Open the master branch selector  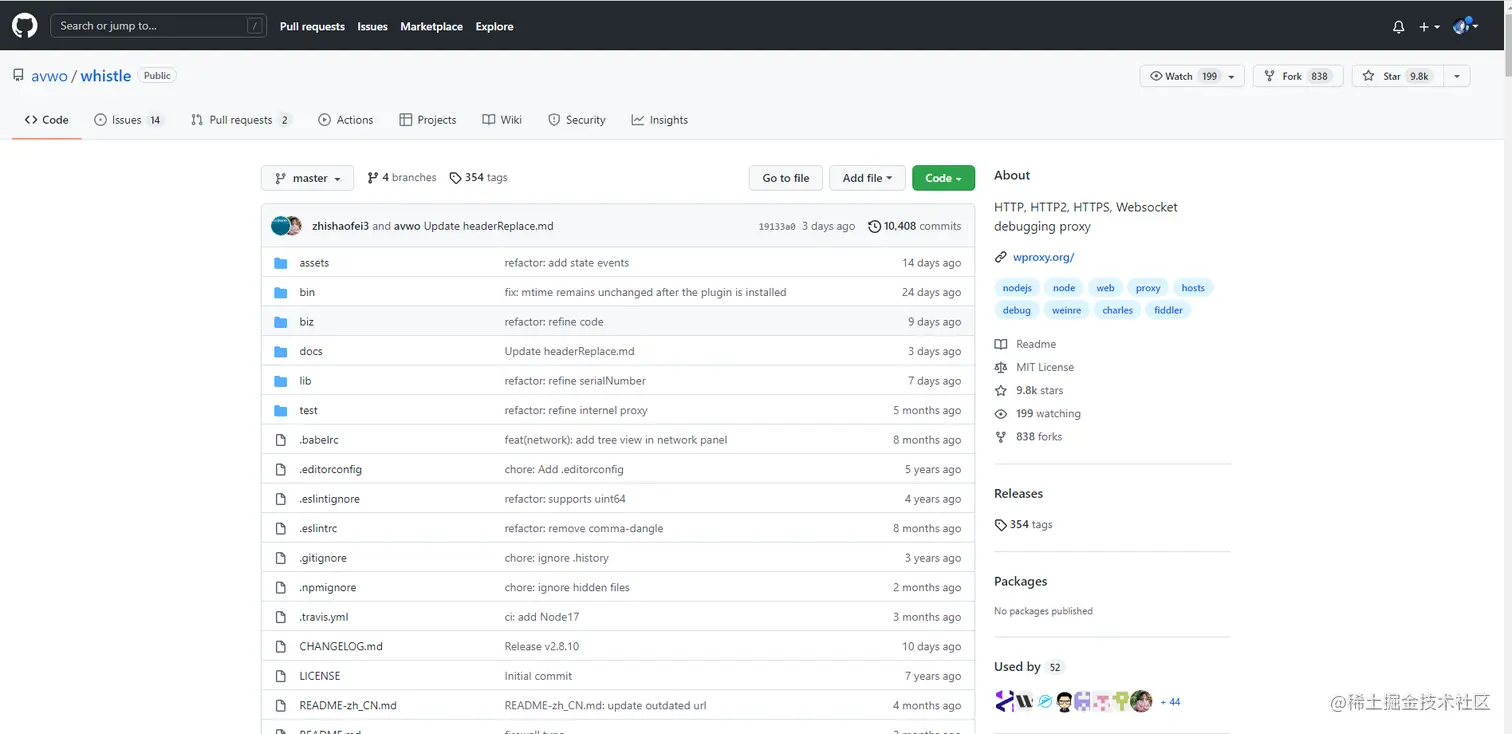click(x=307, y=178)
